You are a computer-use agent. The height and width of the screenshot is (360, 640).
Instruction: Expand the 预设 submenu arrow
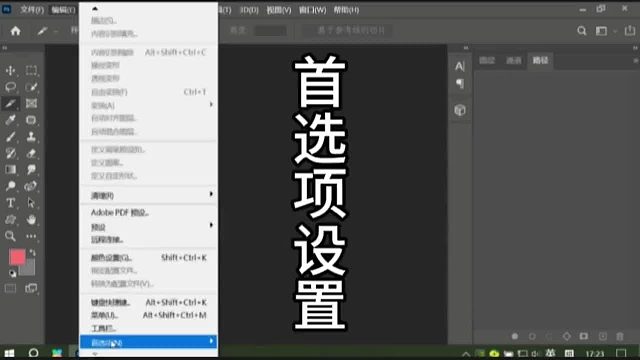coord(211,225)
